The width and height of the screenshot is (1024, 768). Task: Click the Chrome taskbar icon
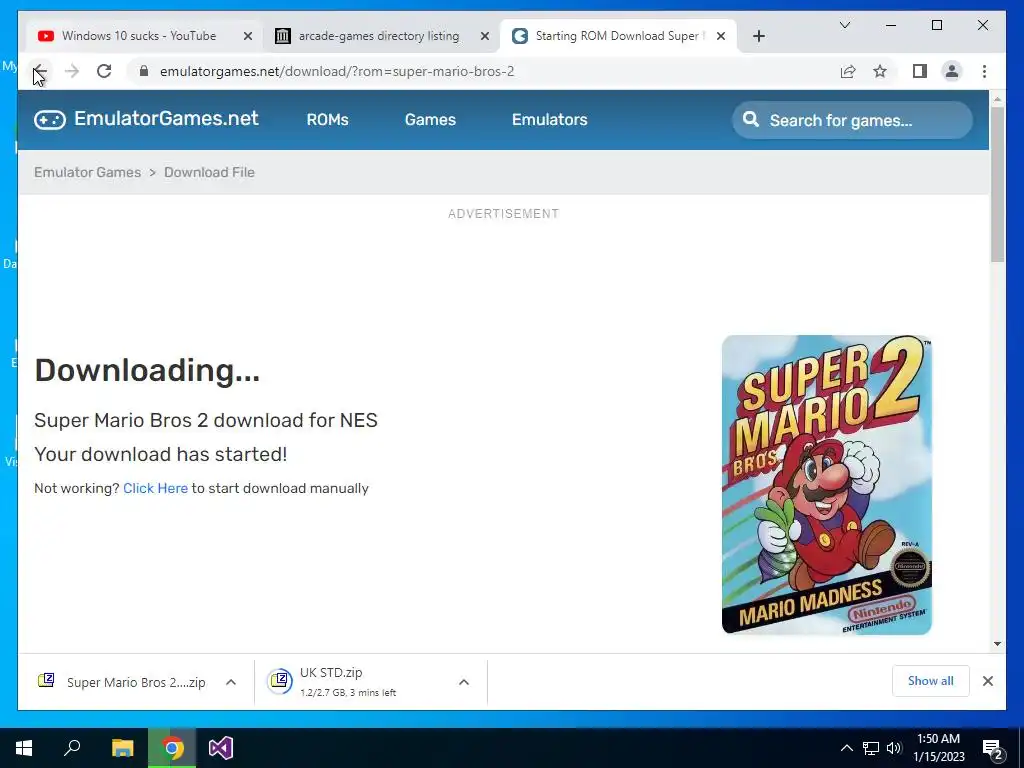pyautogui.click(x=172, y=748)
